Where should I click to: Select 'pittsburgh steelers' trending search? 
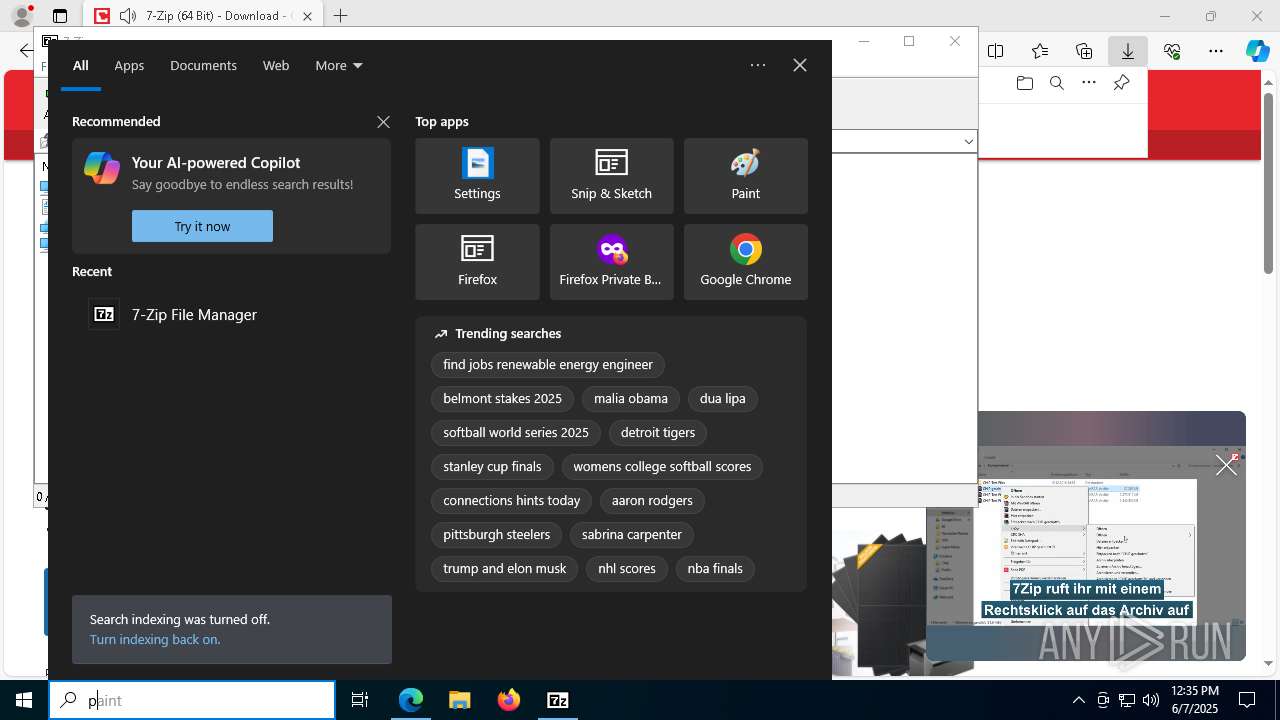[x=497, y=535]
